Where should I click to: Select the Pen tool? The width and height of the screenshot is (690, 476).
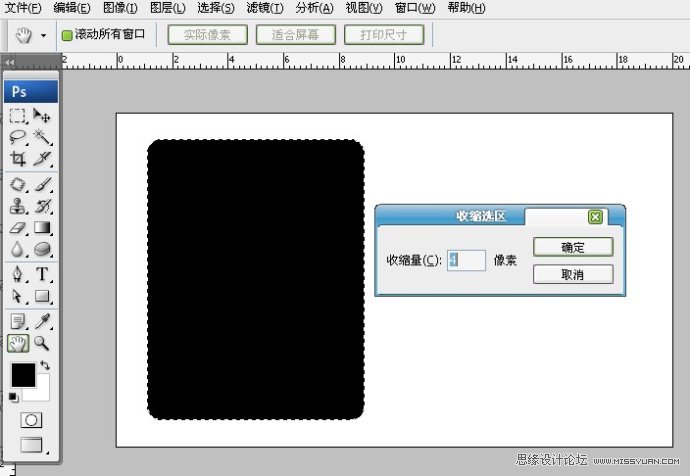pyautogui.click(x=18, y=274)
